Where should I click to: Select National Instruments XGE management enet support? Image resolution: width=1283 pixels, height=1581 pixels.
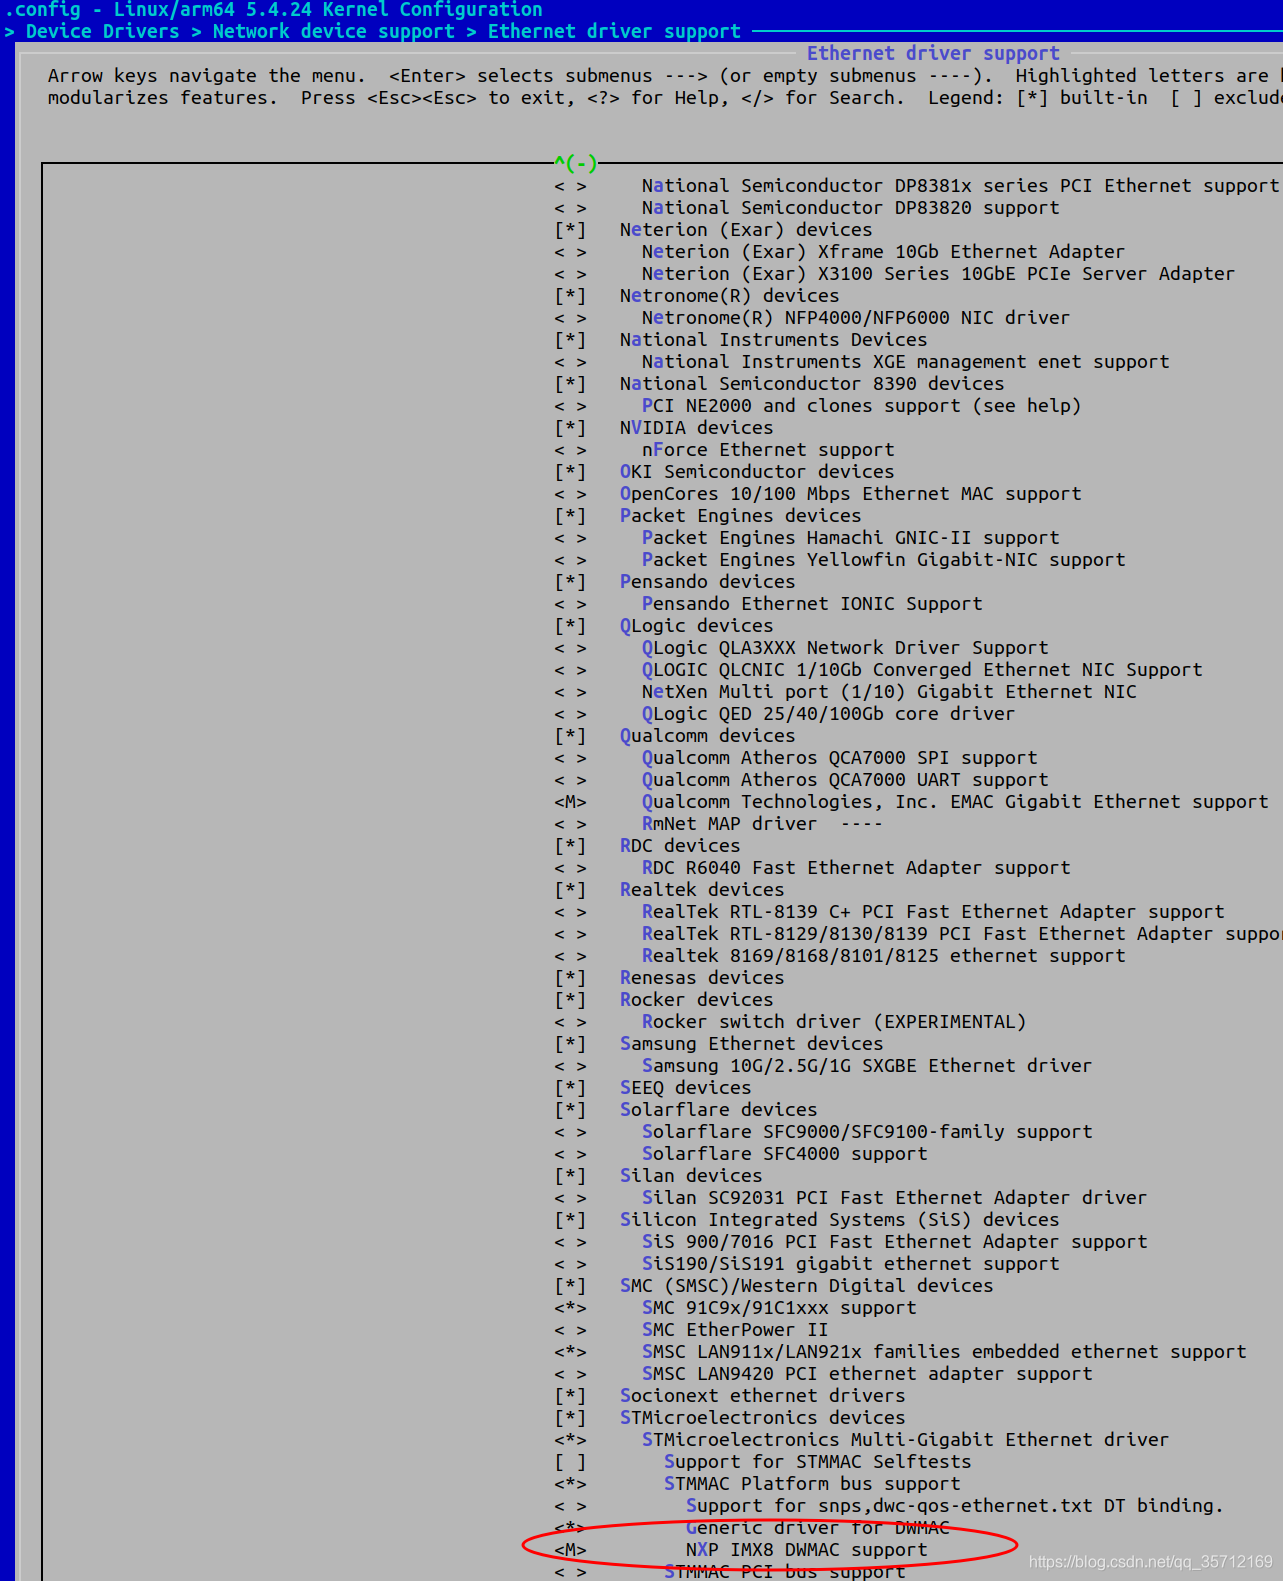tap(905, 362)
